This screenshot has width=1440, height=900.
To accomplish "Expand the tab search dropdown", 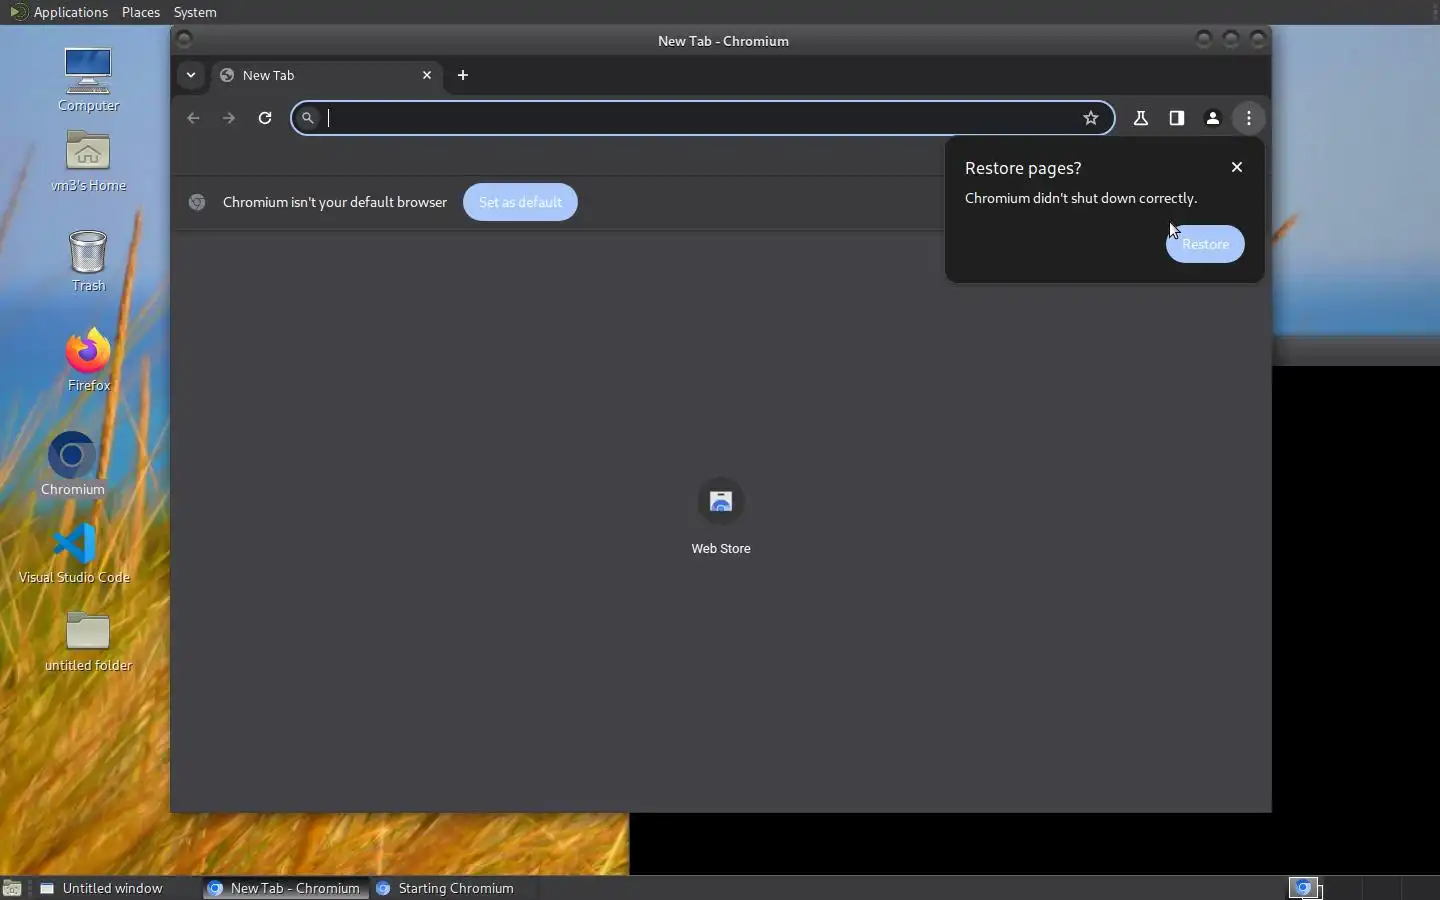I will pyautogui.click(x=191, y=75).
